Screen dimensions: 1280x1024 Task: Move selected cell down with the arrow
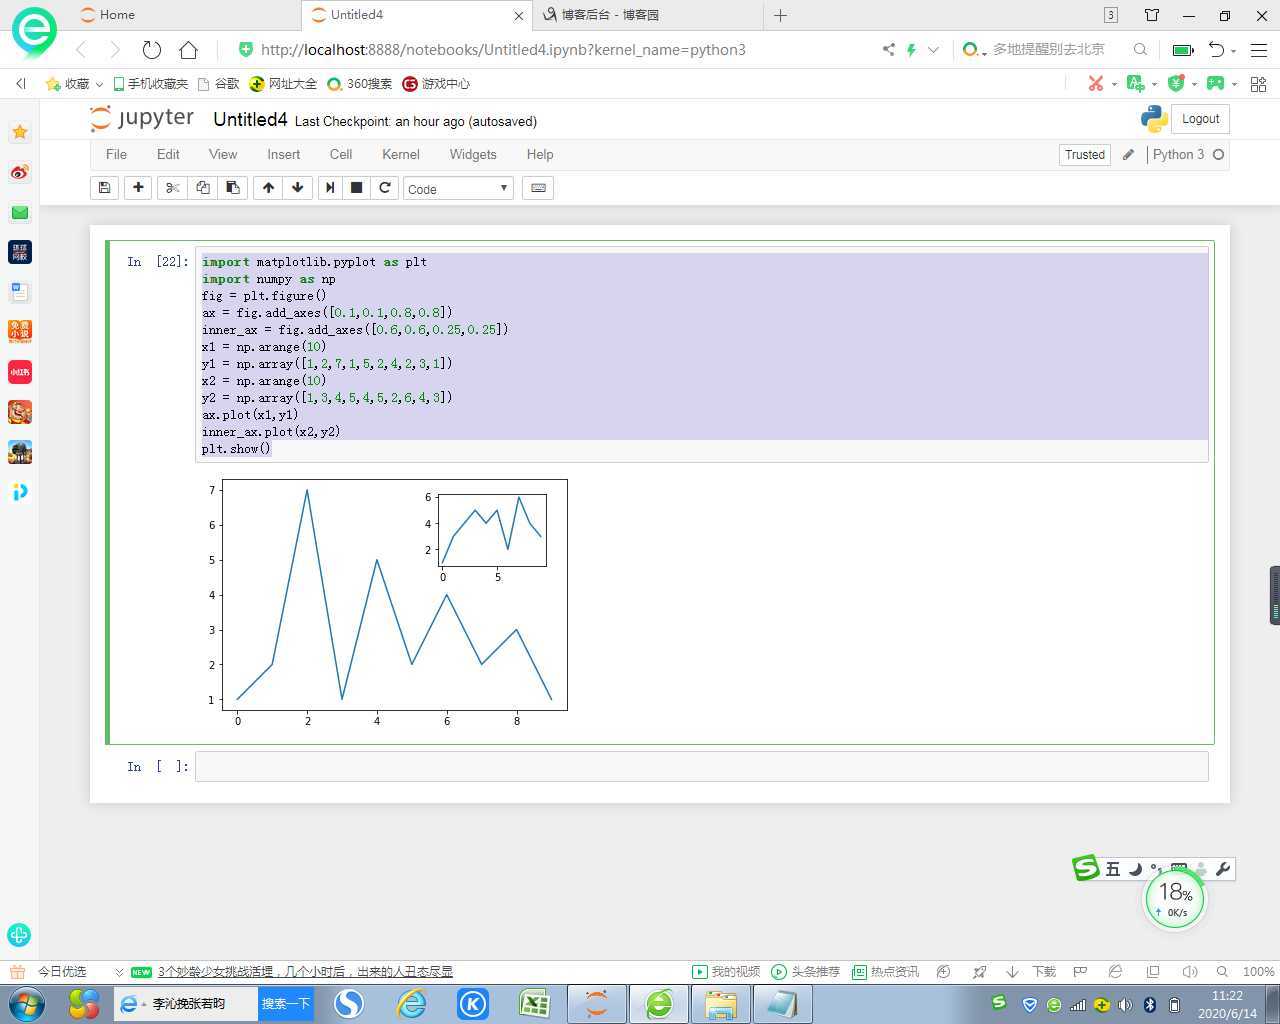[x=298, y=188]
